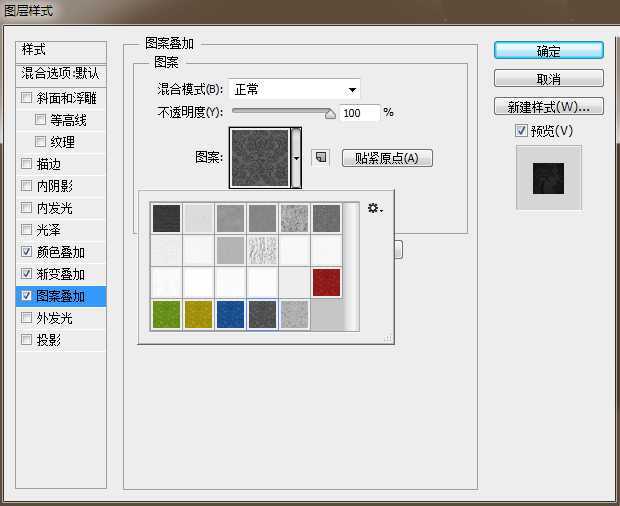
Task: Choose the green pattern swatch
Action: point(167,315)
